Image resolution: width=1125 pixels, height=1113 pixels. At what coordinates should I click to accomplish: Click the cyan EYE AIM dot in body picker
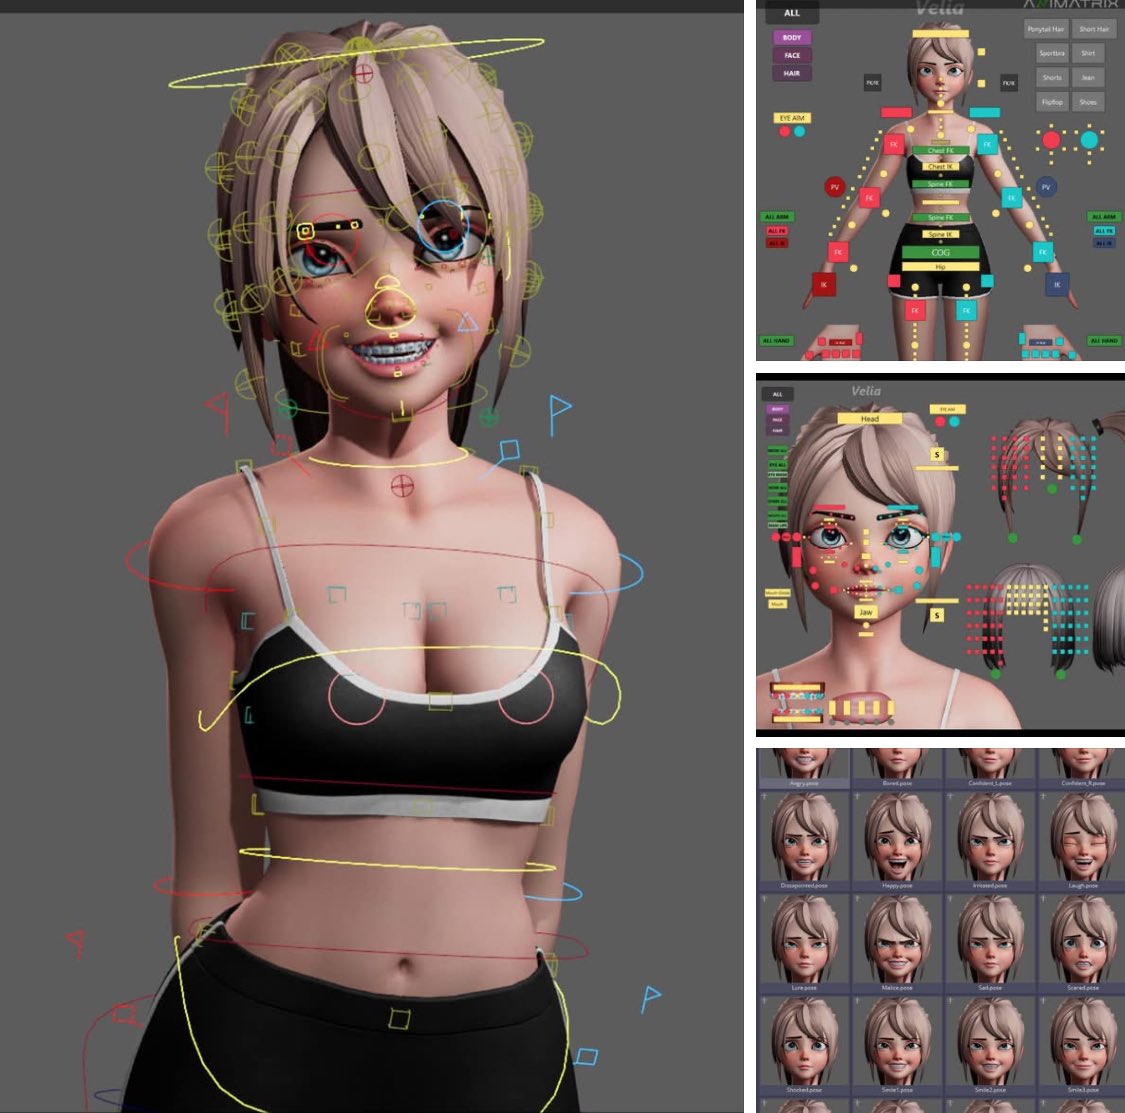coord(799,131)
